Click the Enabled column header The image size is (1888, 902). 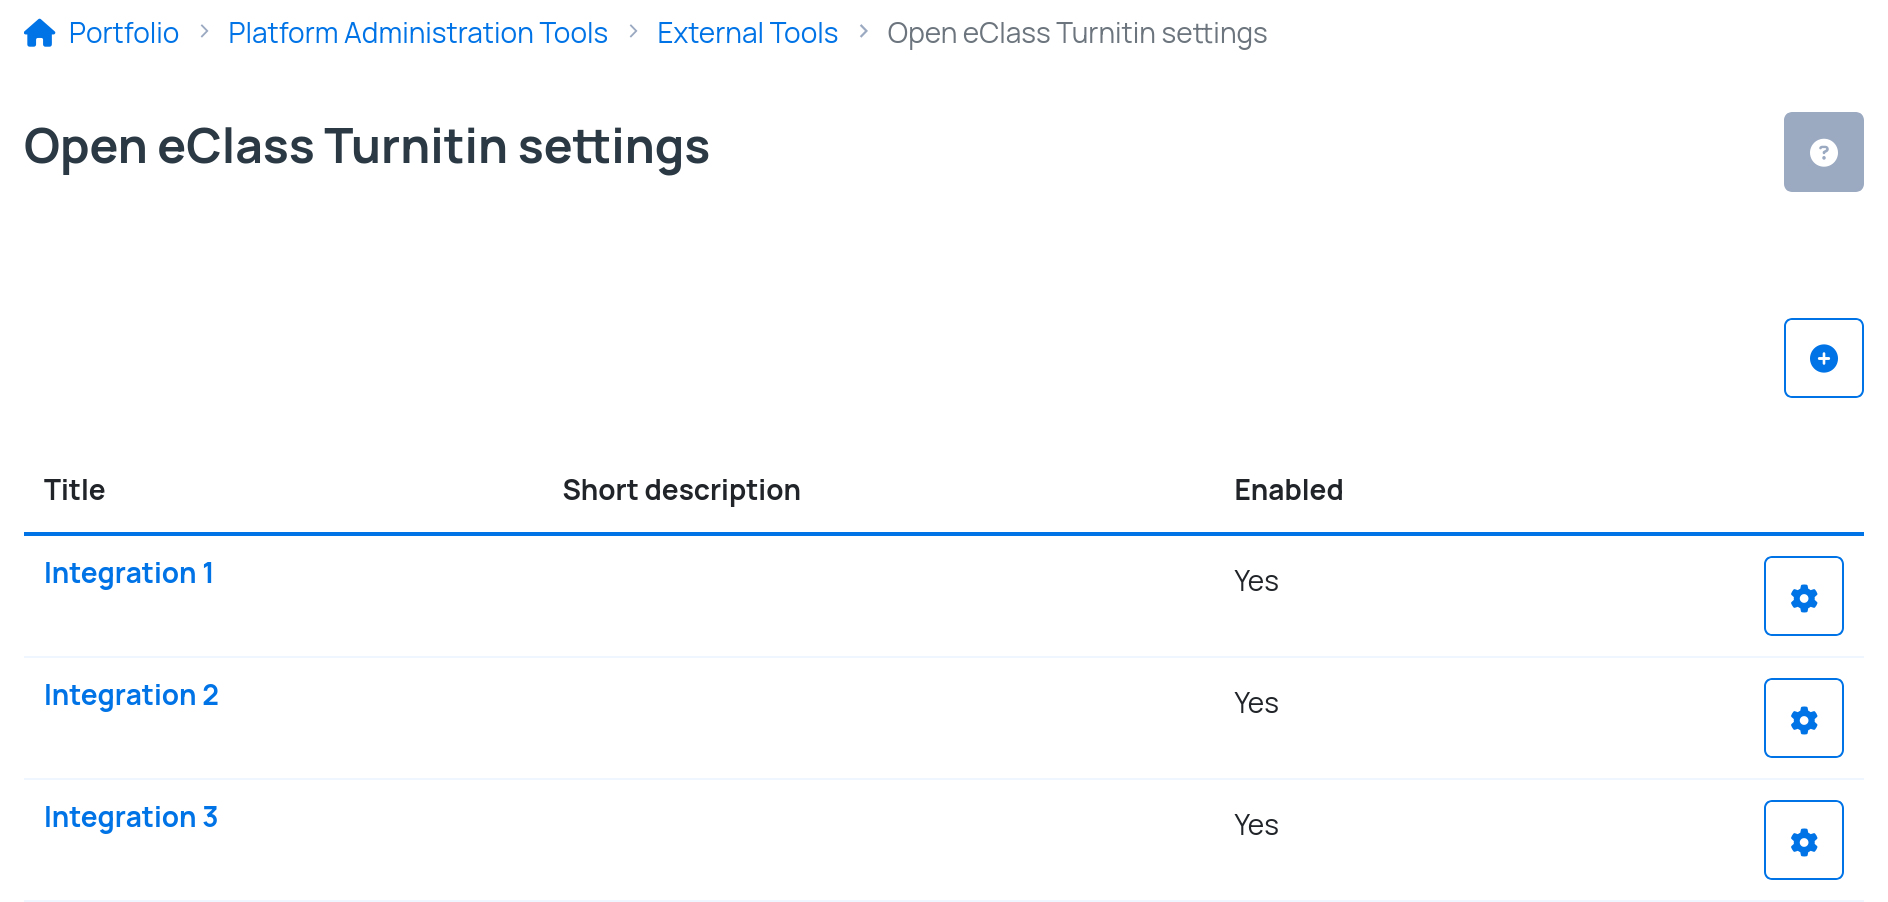[1288, 490]
